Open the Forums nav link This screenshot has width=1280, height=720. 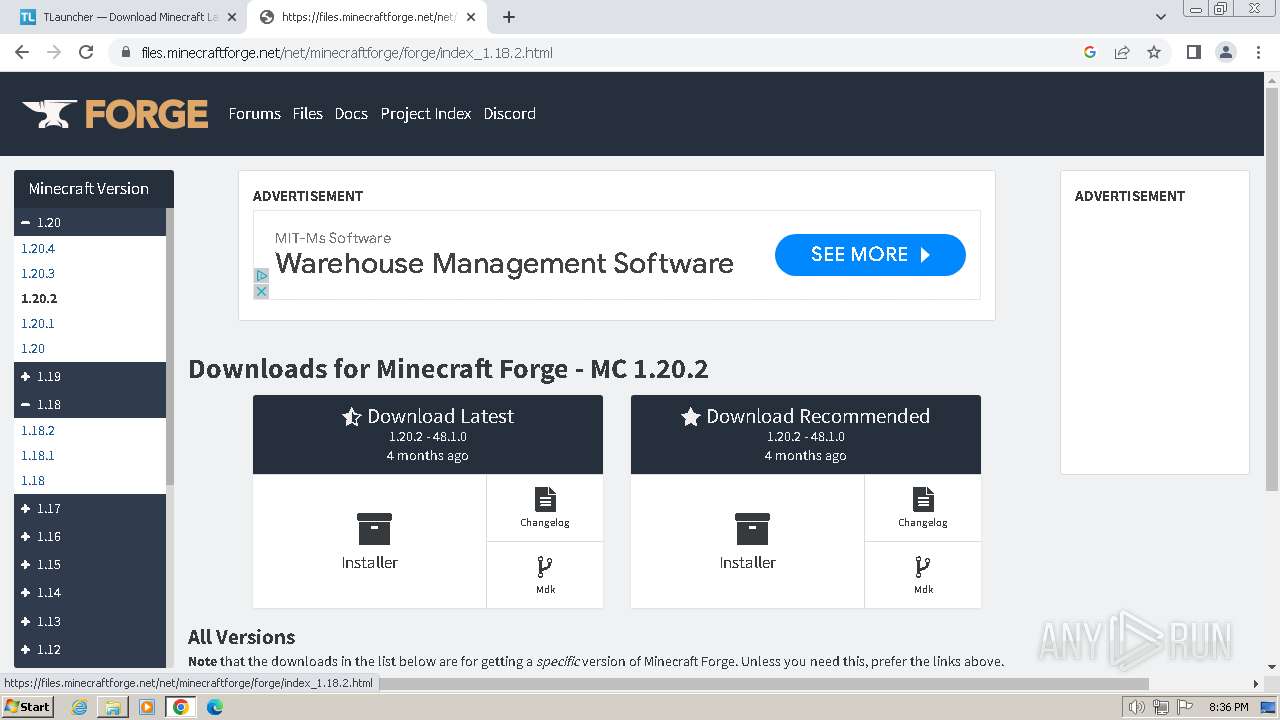point(254,113)
